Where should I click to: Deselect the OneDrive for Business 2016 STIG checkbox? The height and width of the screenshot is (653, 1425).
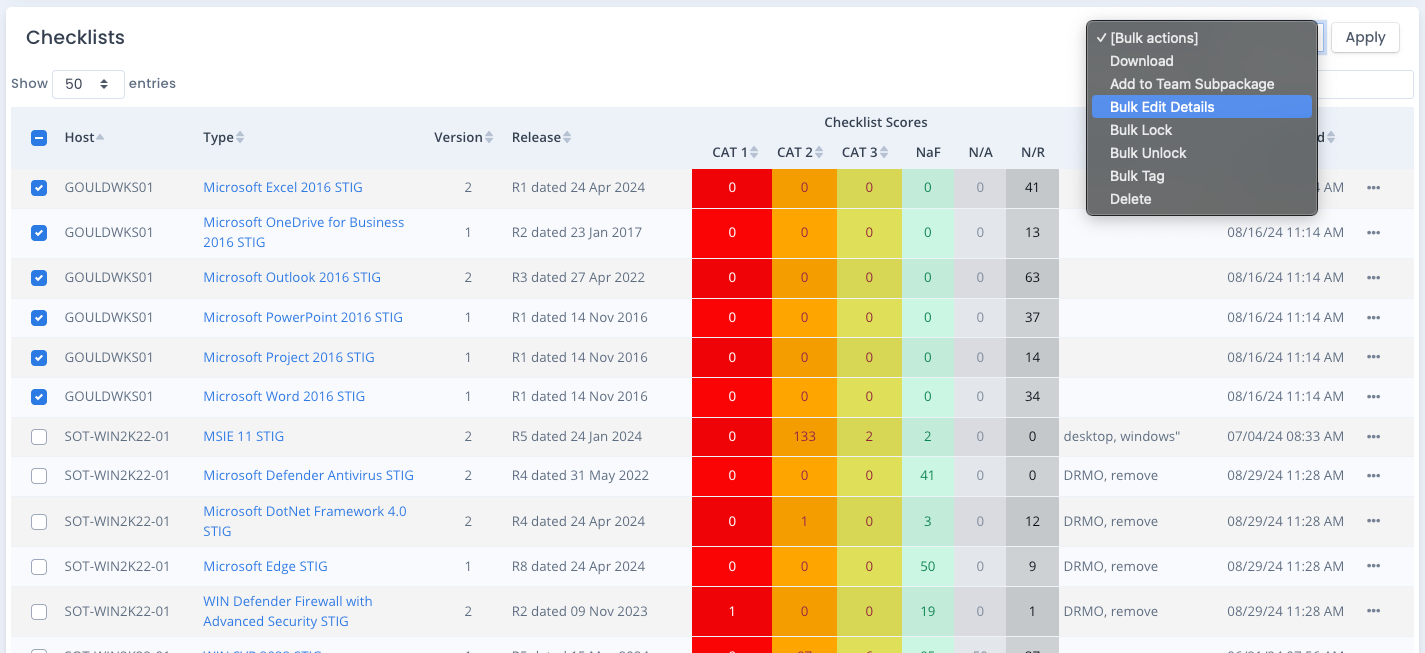tap(39, 233)
